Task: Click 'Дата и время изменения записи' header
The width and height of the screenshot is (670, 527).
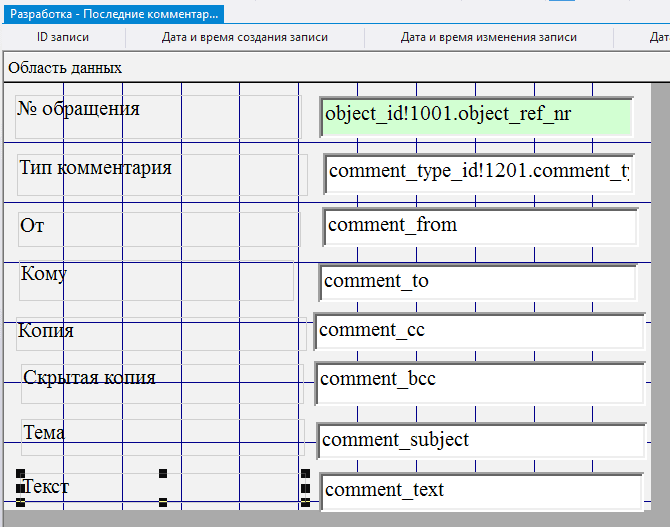Action: [488, 37]
